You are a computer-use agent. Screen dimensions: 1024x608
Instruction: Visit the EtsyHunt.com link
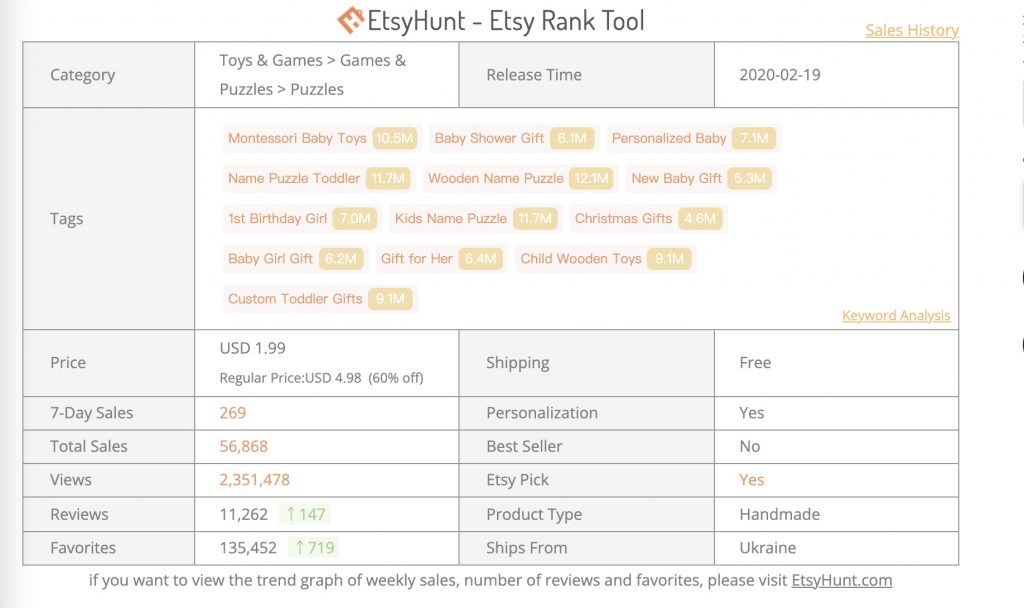841,580
